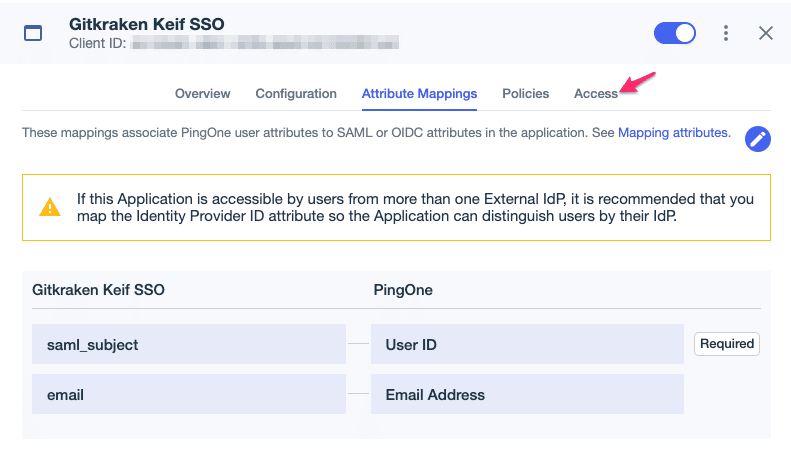Switch to the Overview tab
Screen dimensions: 791x470
[202, 94]
